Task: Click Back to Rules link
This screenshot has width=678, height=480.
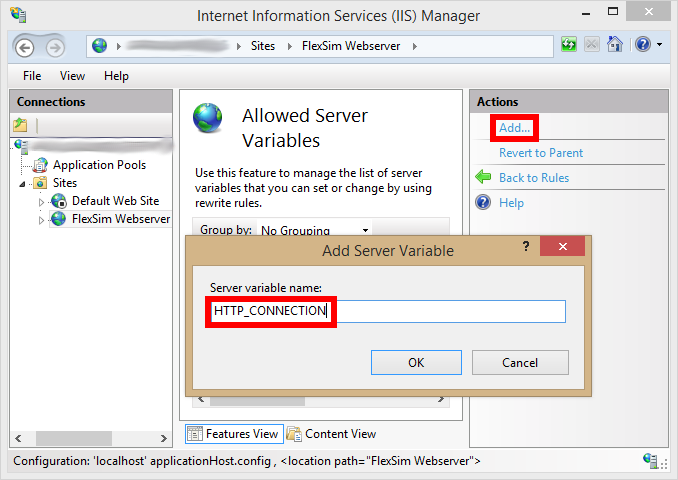Action: pyautogui.click(x=534, y=178)
